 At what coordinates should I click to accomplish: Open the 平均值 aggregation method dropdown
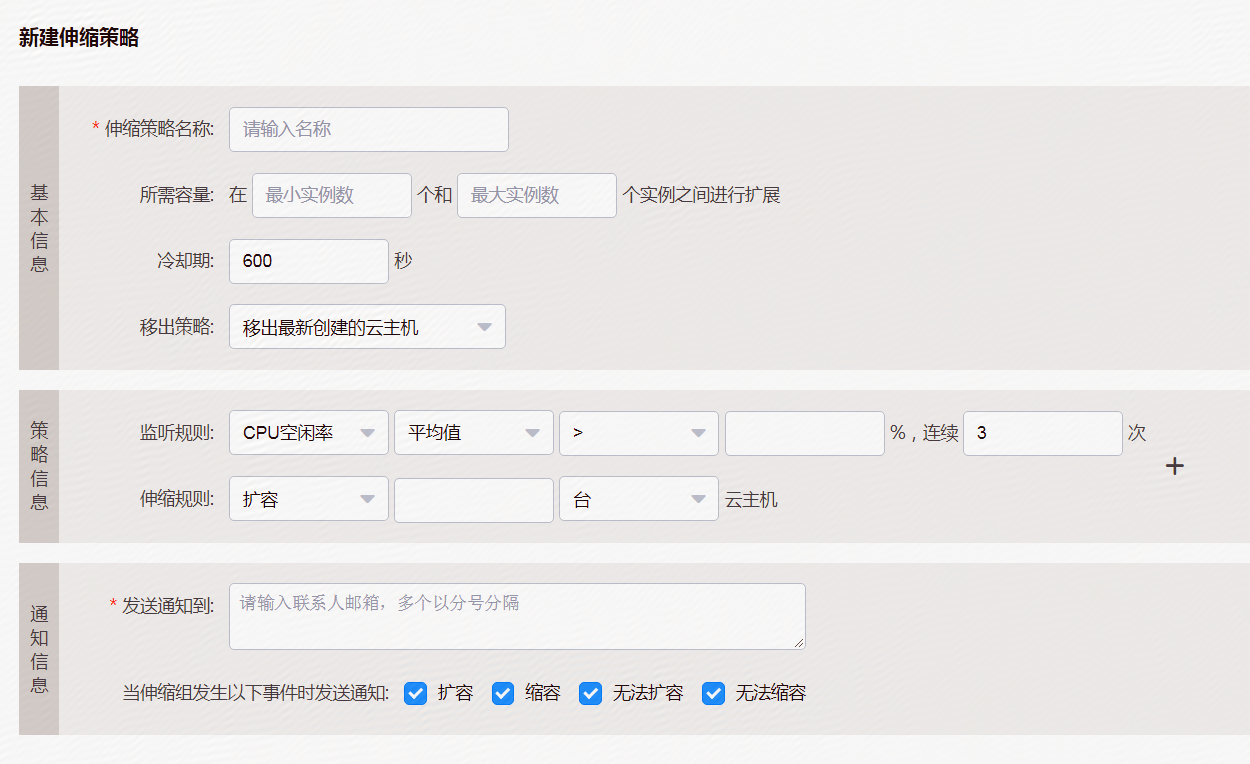473,432
